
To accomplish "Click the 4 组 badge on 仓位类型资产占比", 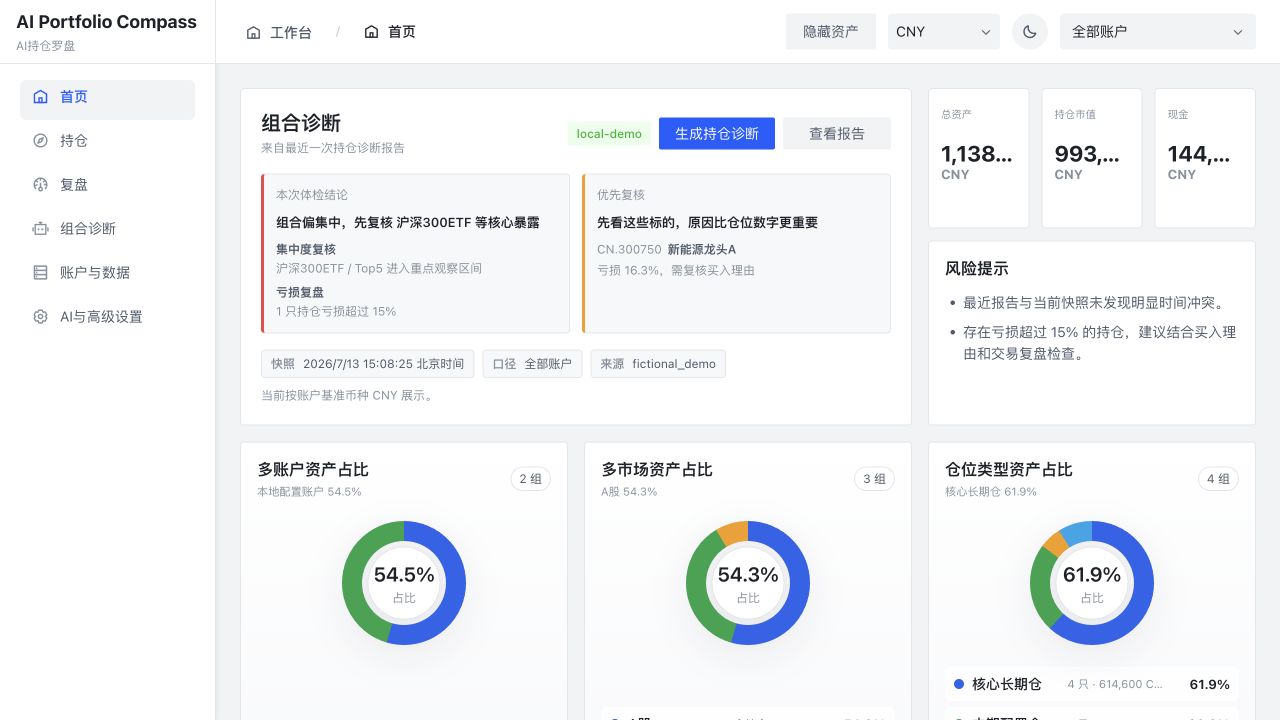I will coord(1218,479).
